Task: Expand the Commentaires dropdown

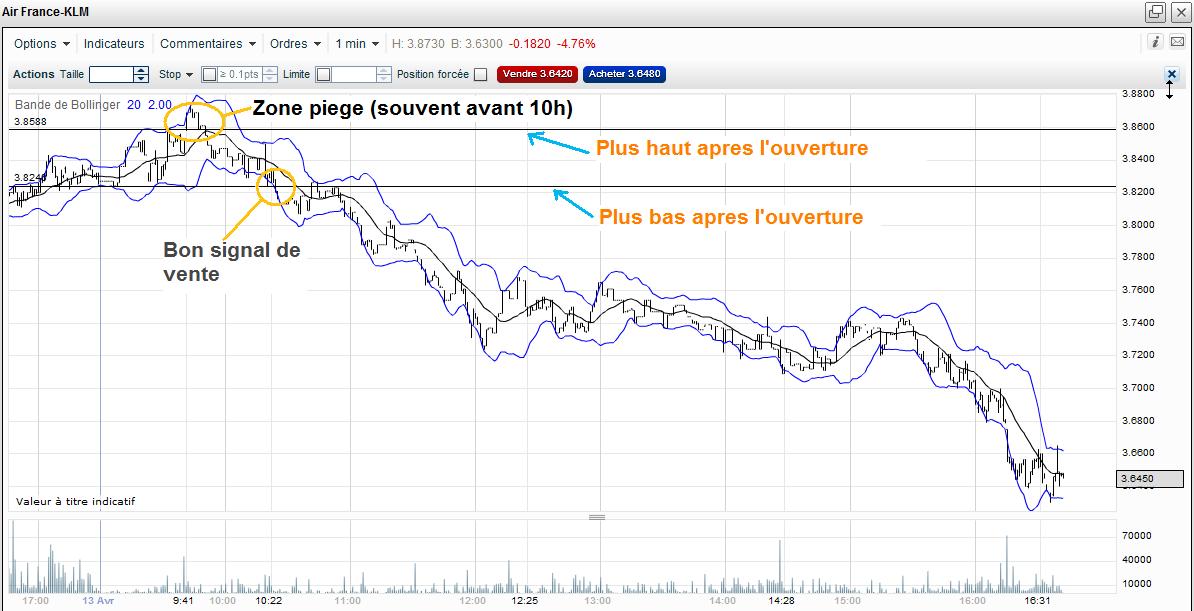Action: point(208,43)
